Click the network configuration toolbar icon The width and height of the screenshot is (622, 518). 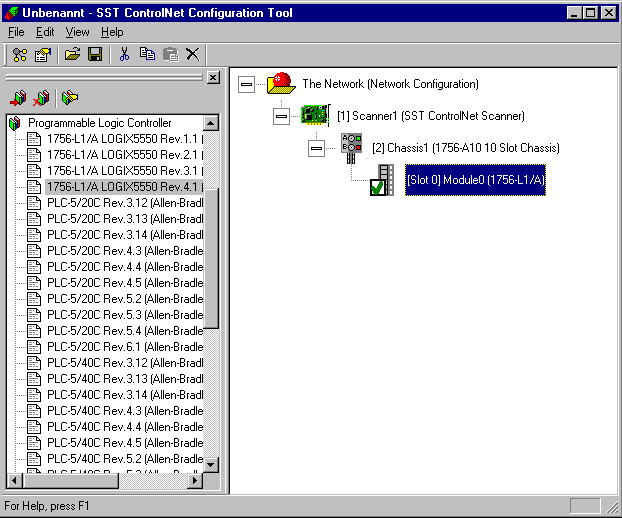click(20, 55)
